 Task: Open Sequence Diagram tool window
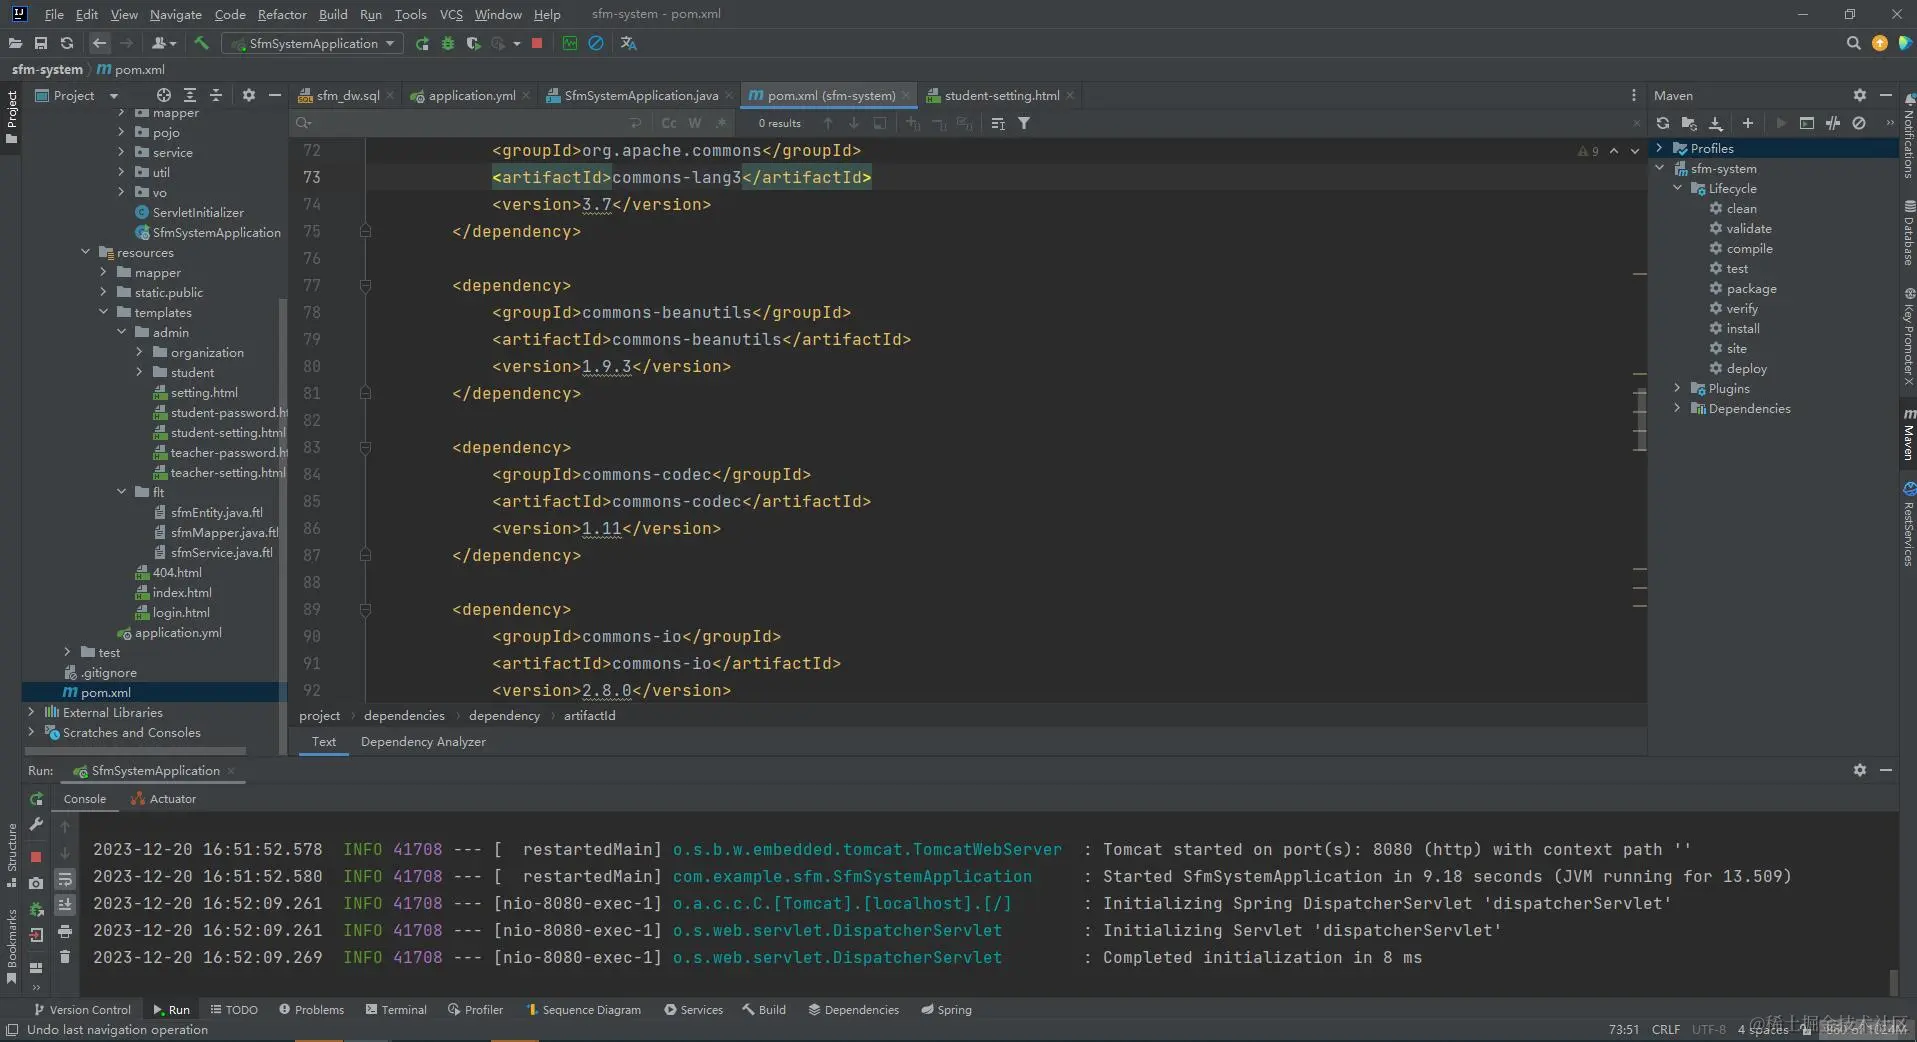pyautogui.click(x=583, y=1009)
